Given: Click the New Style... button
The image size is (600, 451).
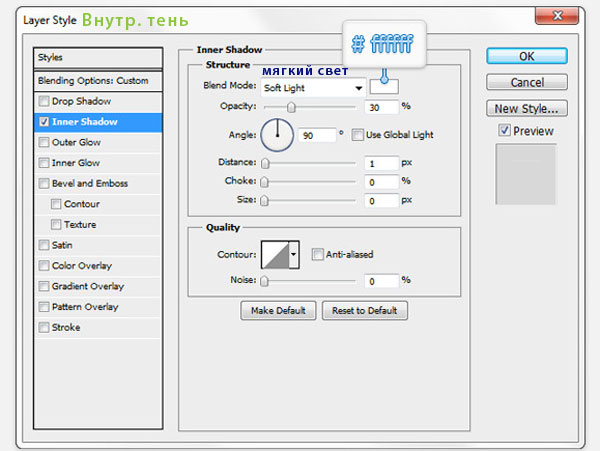Looking at the screenshot, I should (526, 108).
